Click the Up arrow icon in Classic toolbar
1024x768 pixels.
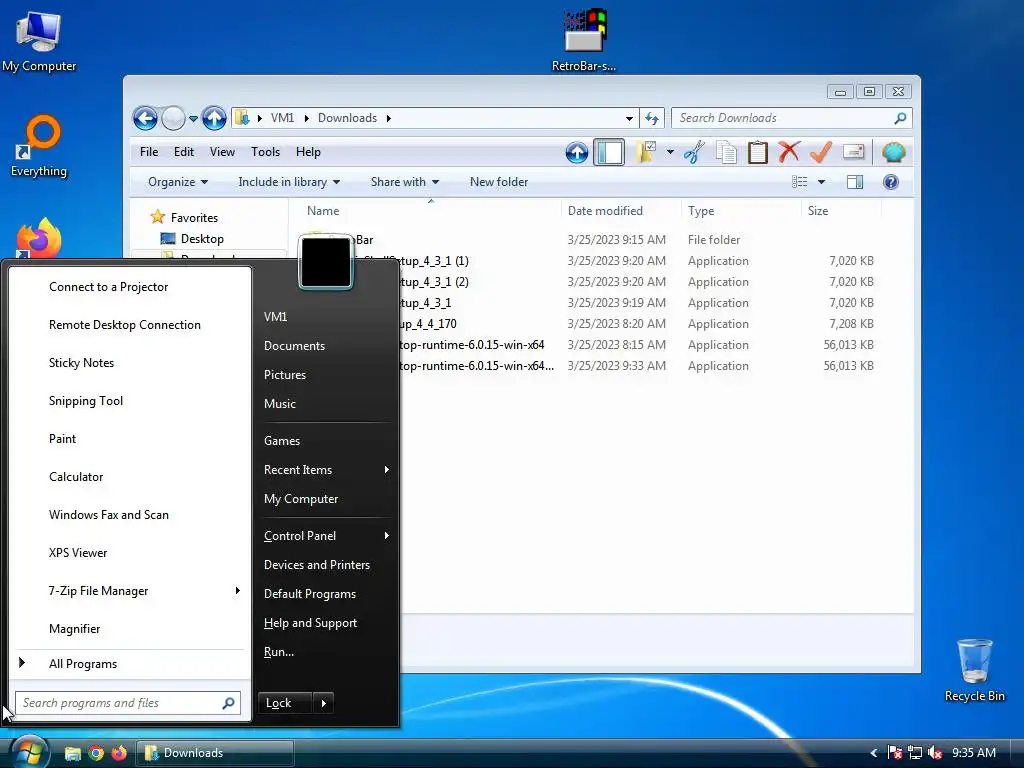click(x=577, y=153)
